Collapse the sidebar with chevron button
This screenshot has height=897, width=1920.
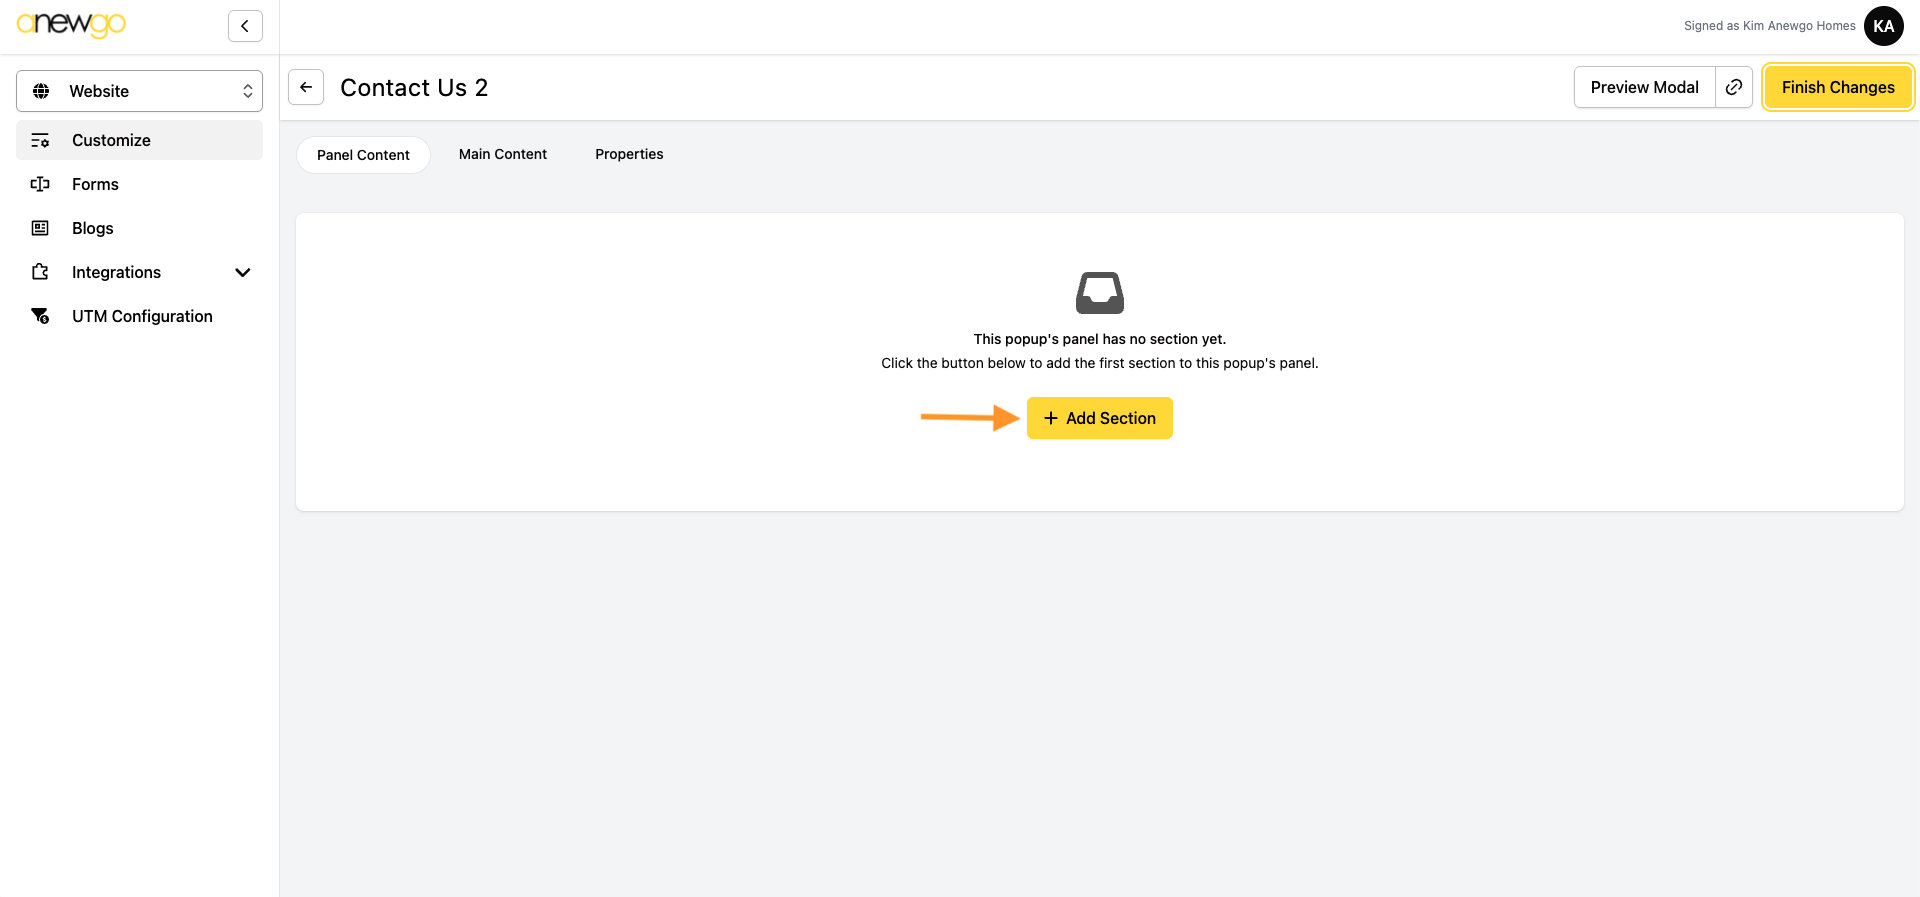[245, 26]
